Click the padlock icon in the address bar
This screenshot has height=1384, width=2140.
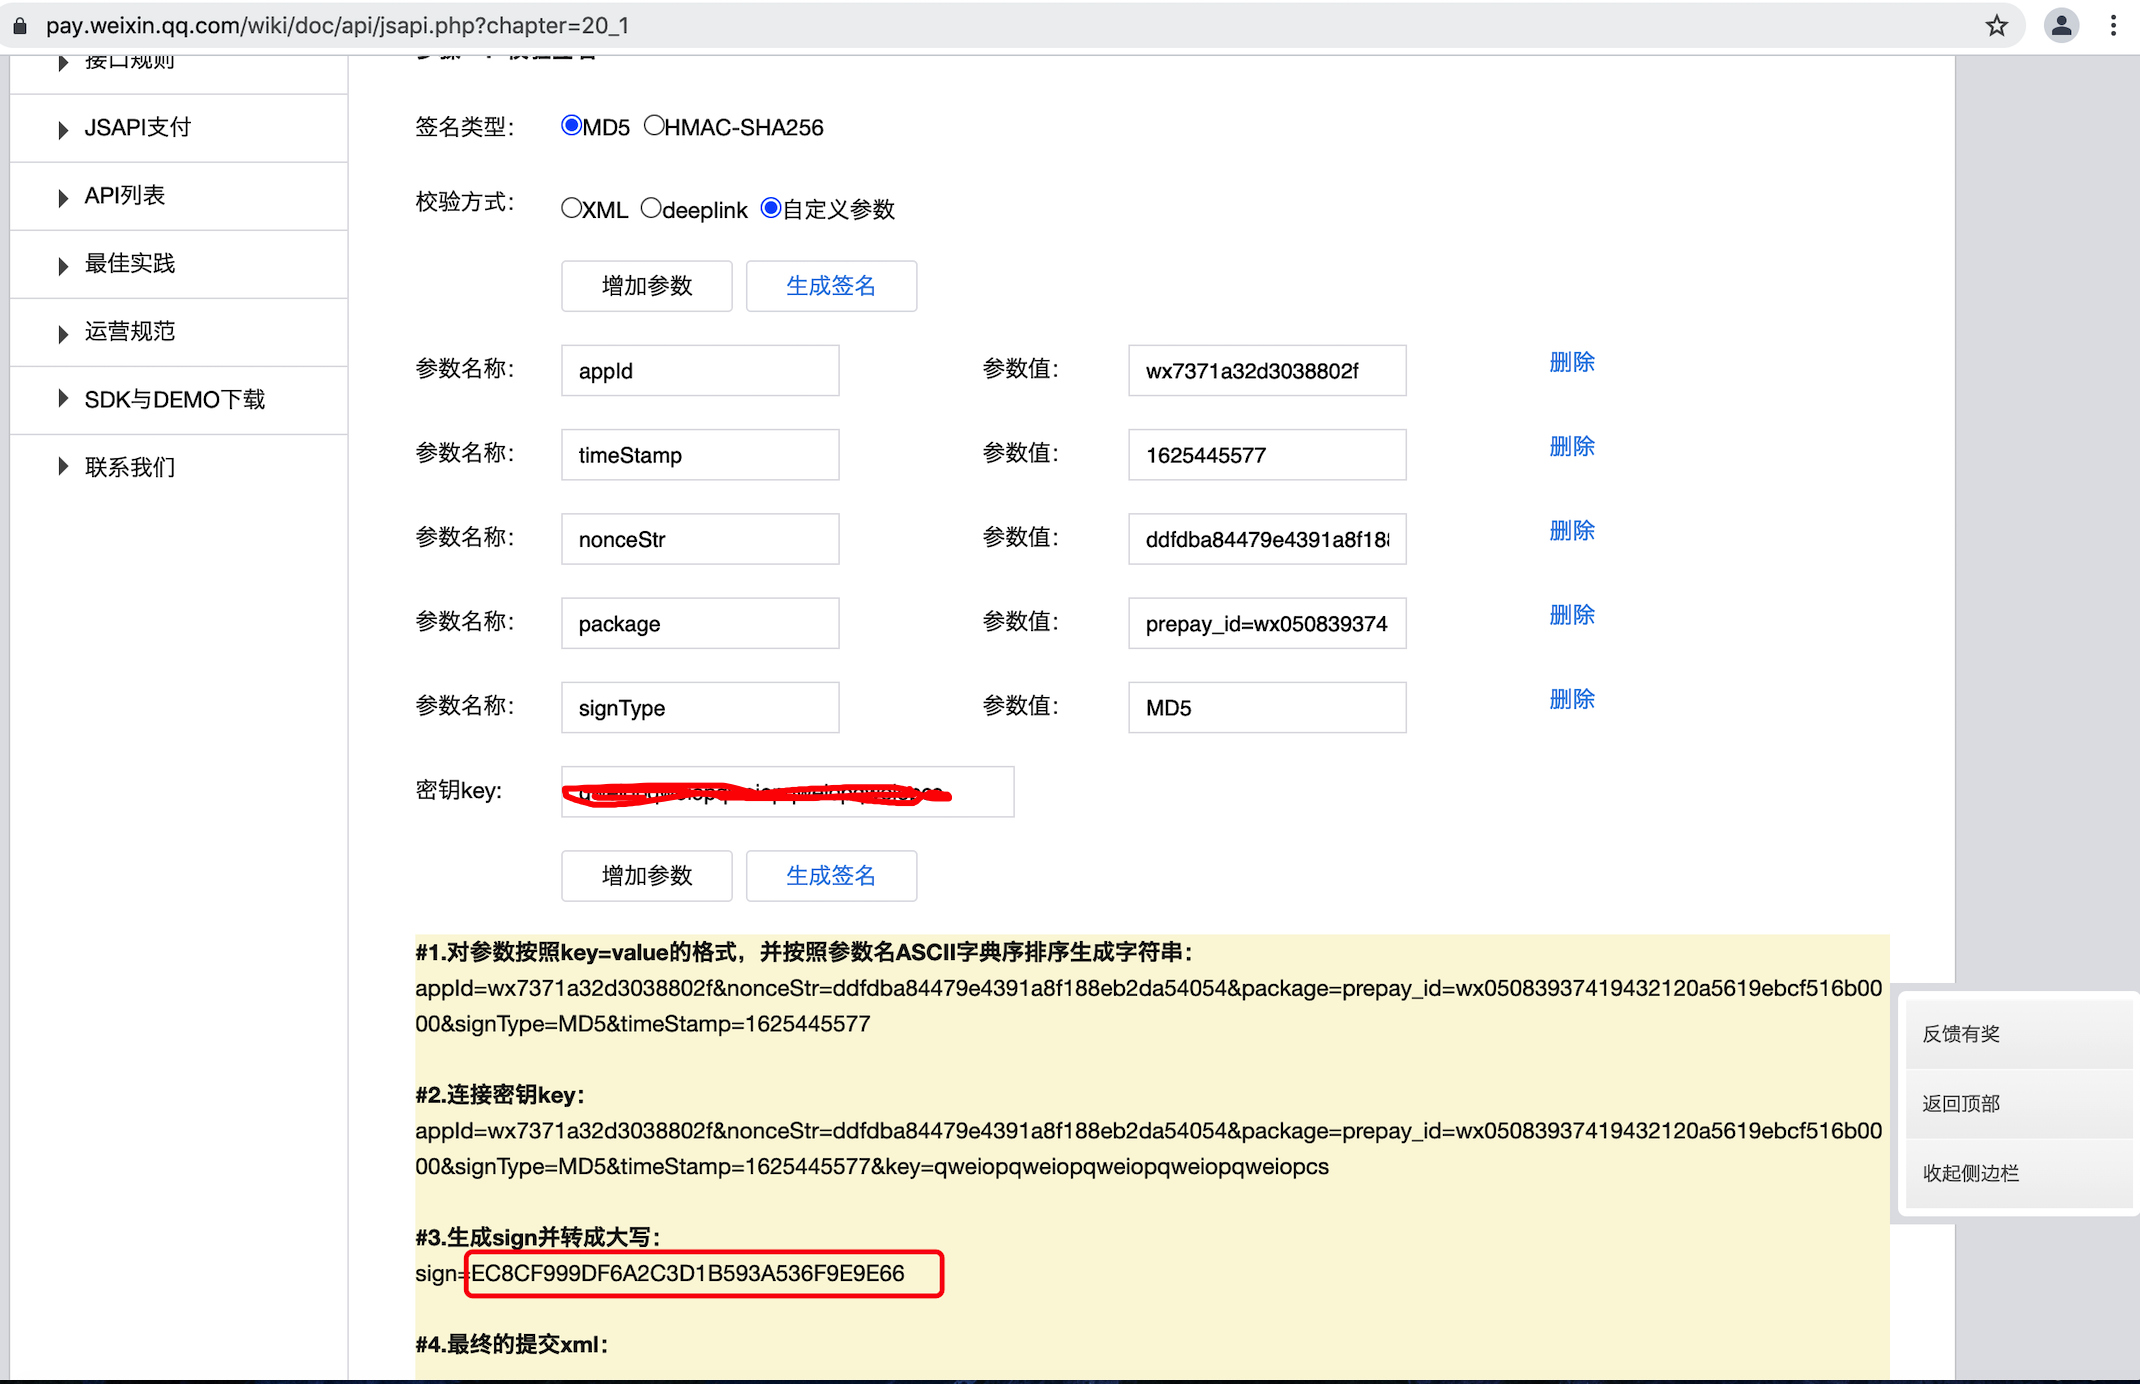pos(20,25)
